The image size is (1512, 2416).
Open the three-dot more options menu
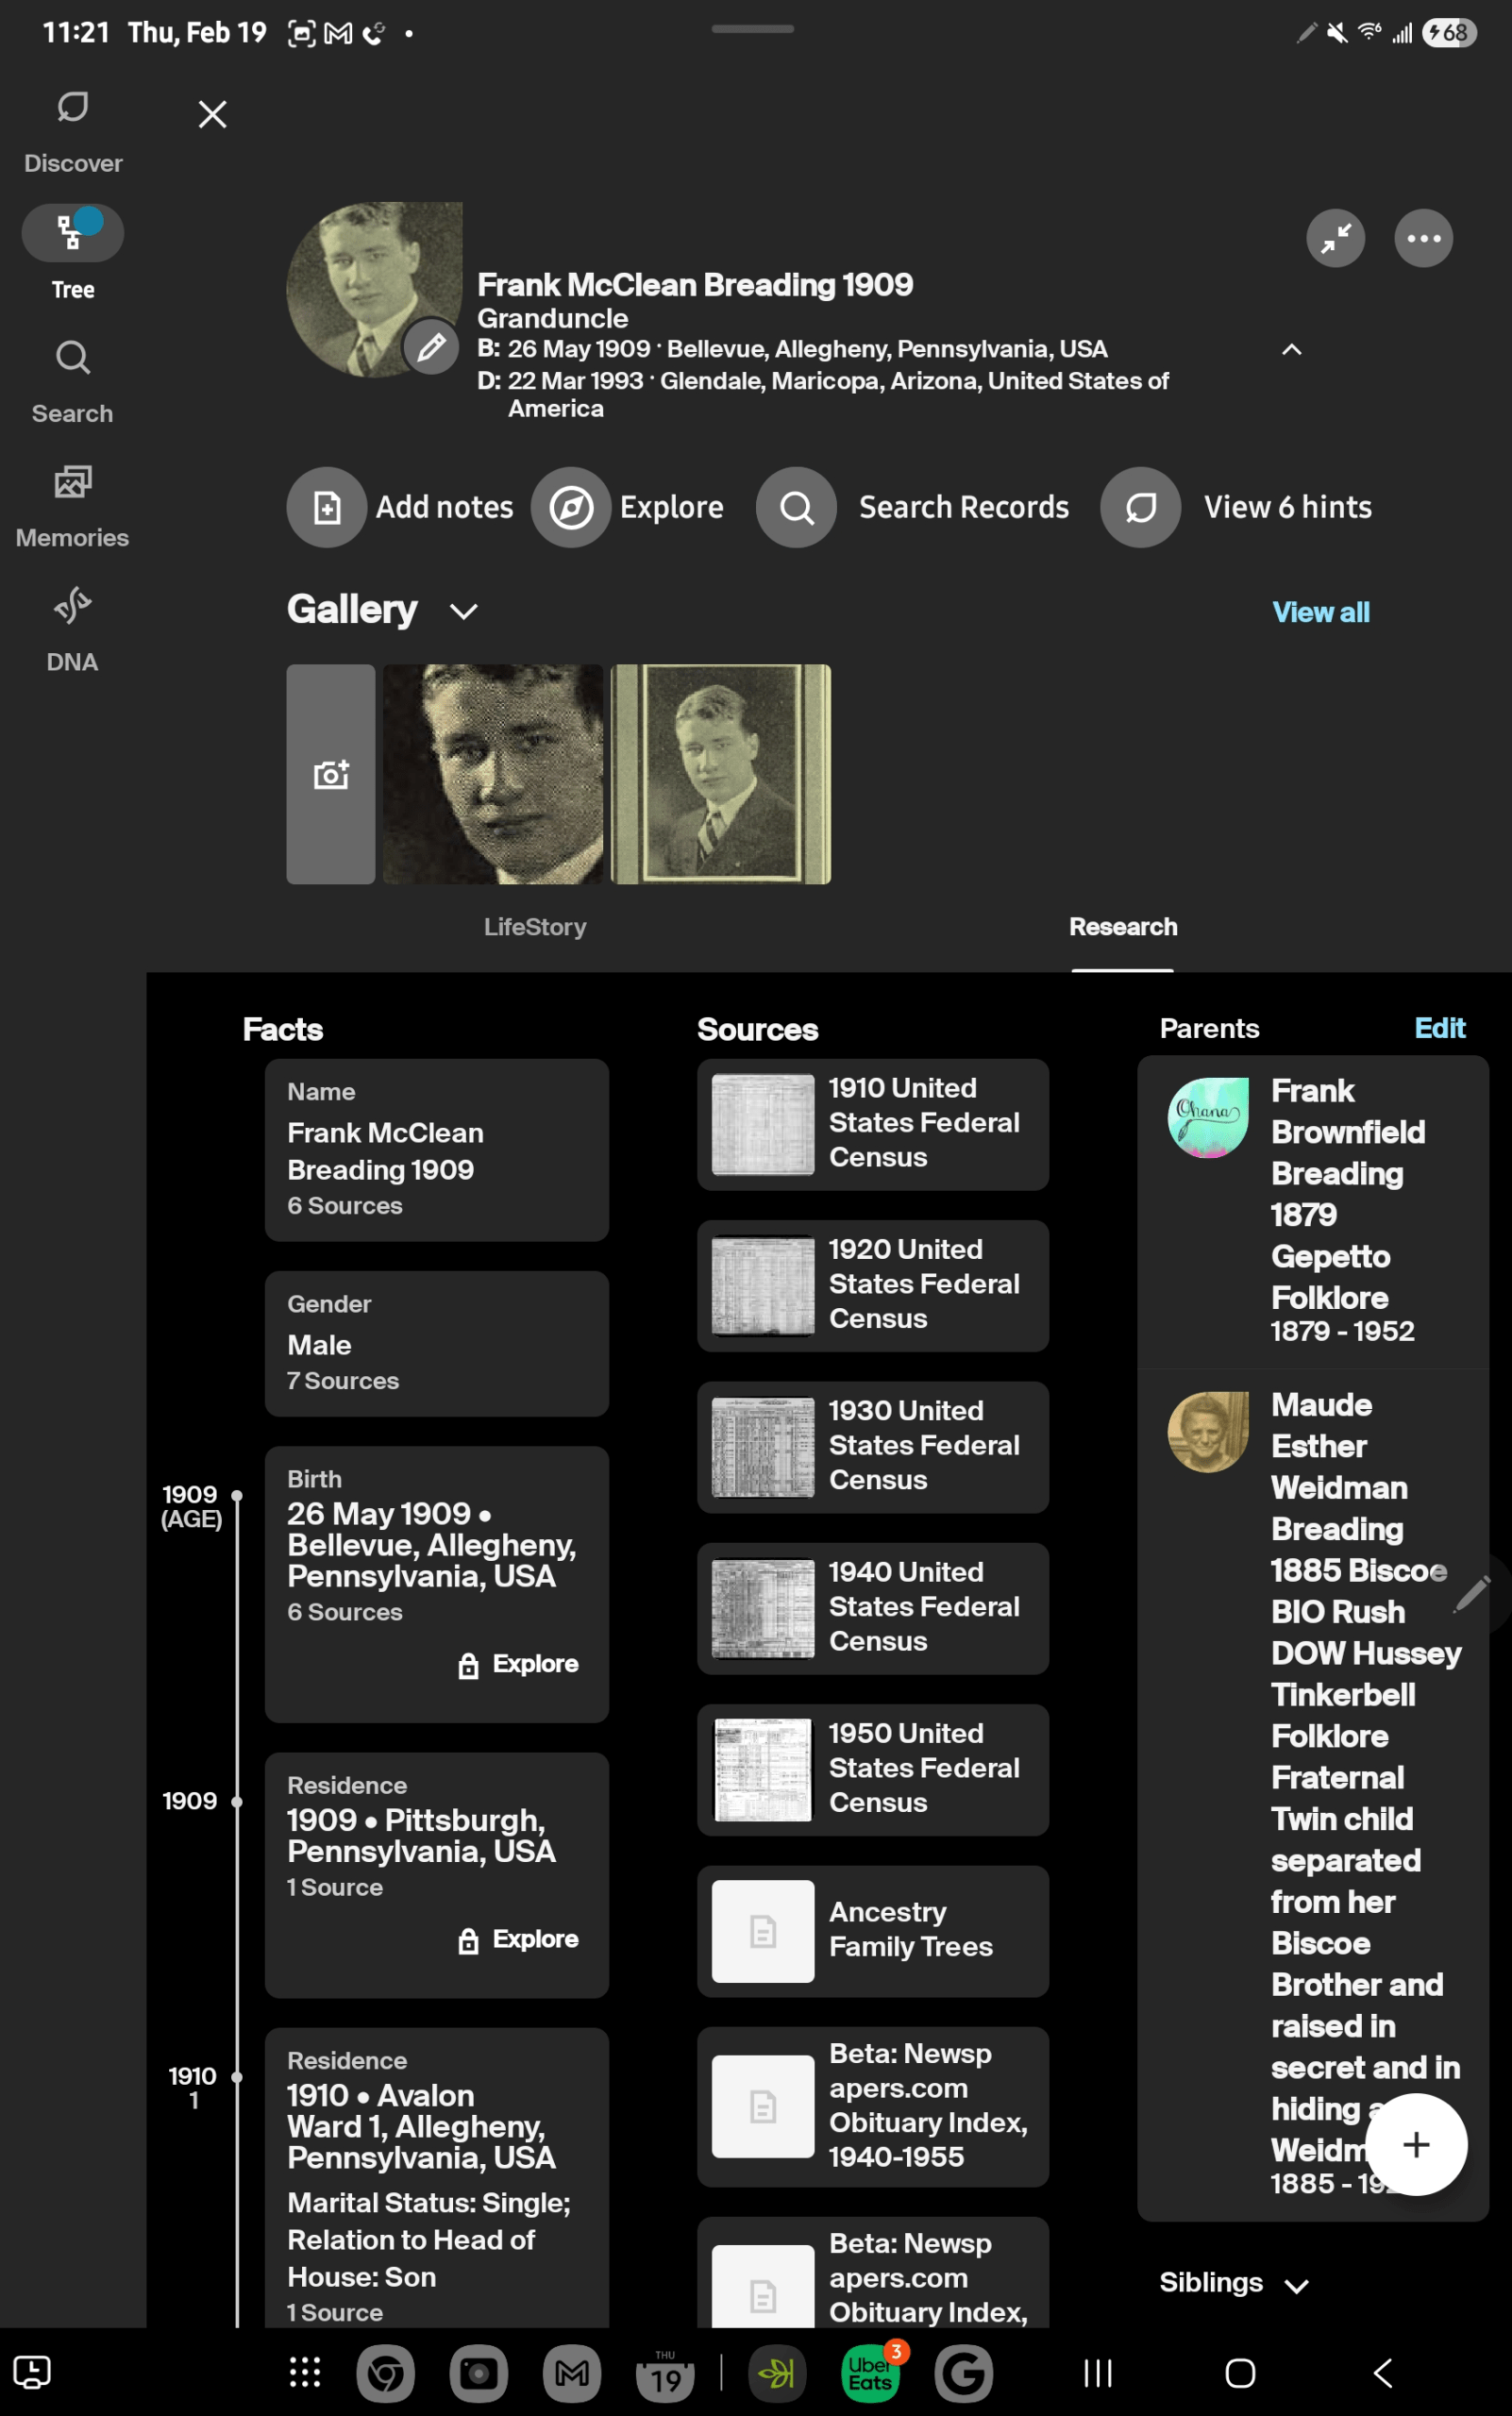(x=1423, y=238)
